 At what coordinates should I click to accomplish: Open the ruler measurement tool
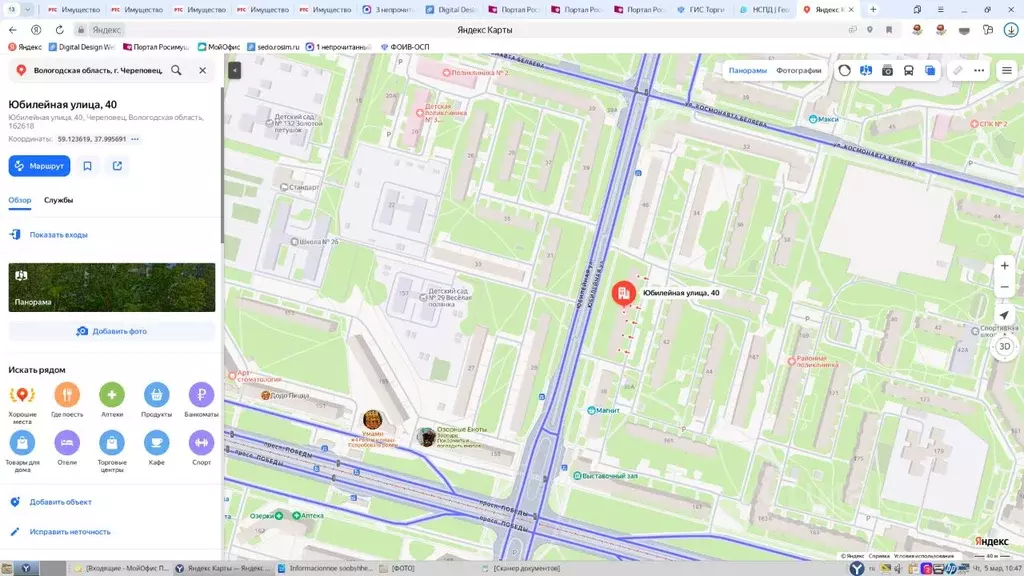tap(957, 70)
